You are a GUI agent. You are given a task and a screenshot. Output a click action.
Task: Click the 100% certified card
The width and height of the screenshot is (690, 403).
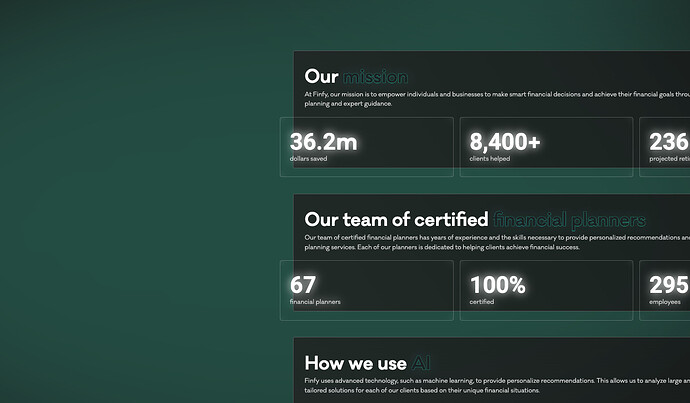547,290
